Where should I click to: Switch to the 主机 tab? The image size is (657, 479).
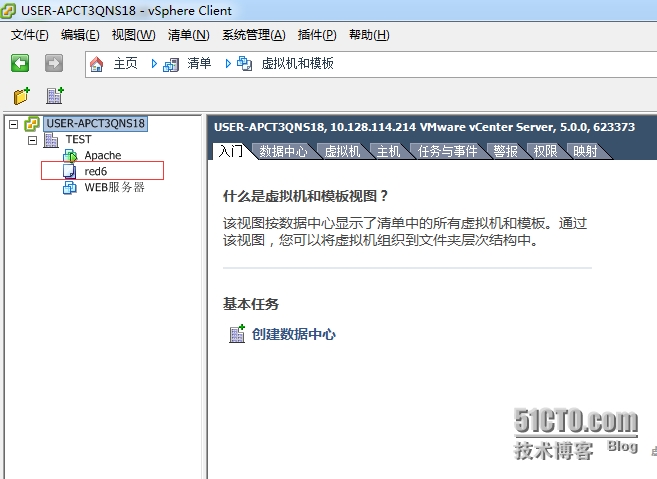coord(388,151)
